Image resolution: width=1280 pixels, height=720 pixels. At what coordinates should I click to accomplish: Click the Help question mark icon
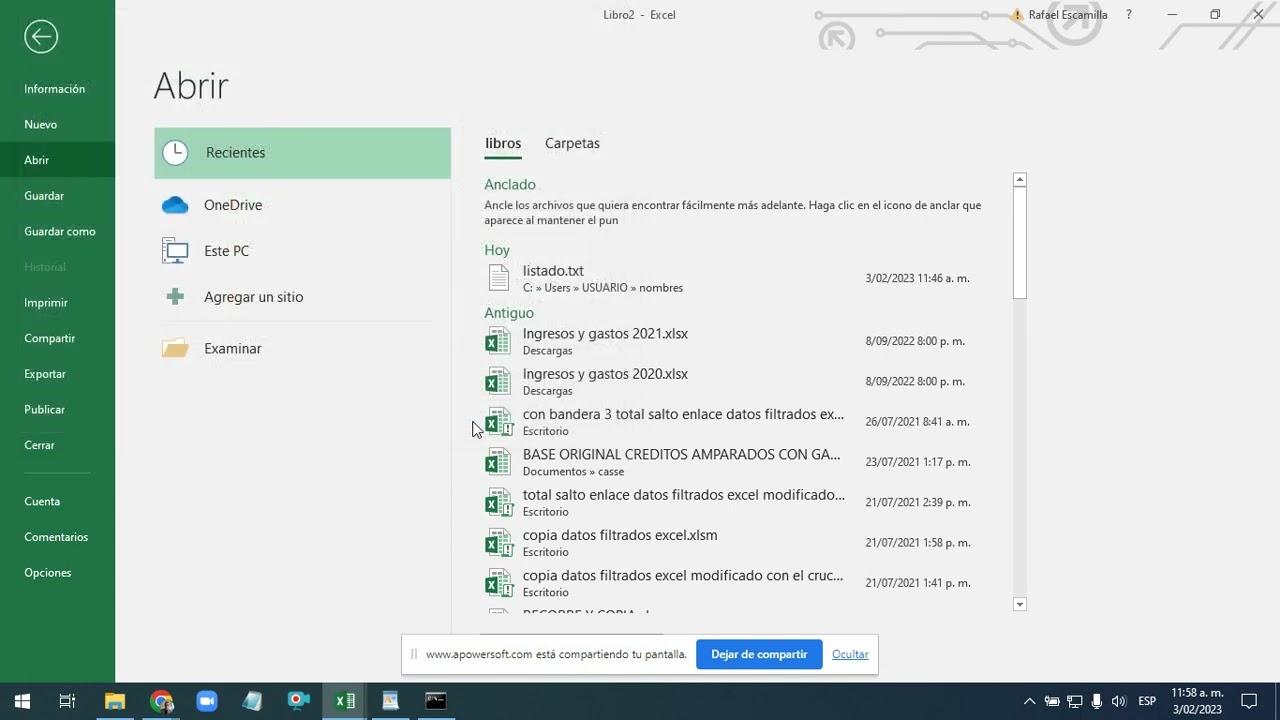pyautogui.click(x=1129, y=15)
